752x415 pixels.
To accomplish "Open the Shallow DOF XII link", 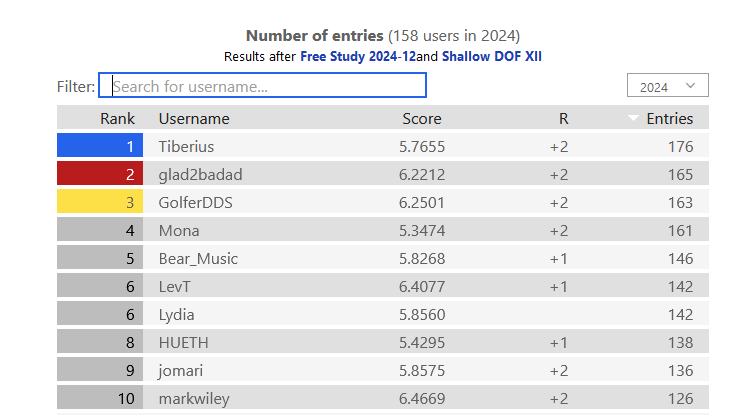I will pyautogui.click(x=492, y=57).
